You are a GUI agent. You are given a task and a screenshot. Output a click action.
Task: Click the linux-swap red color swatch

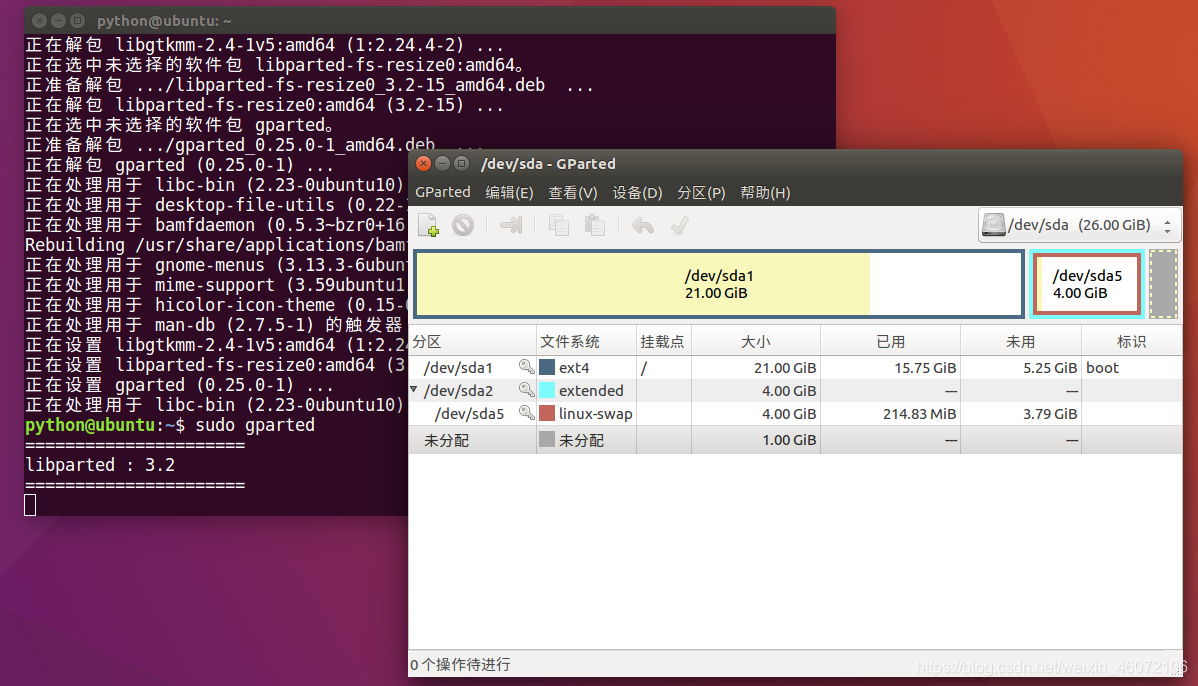pos(547,413)
